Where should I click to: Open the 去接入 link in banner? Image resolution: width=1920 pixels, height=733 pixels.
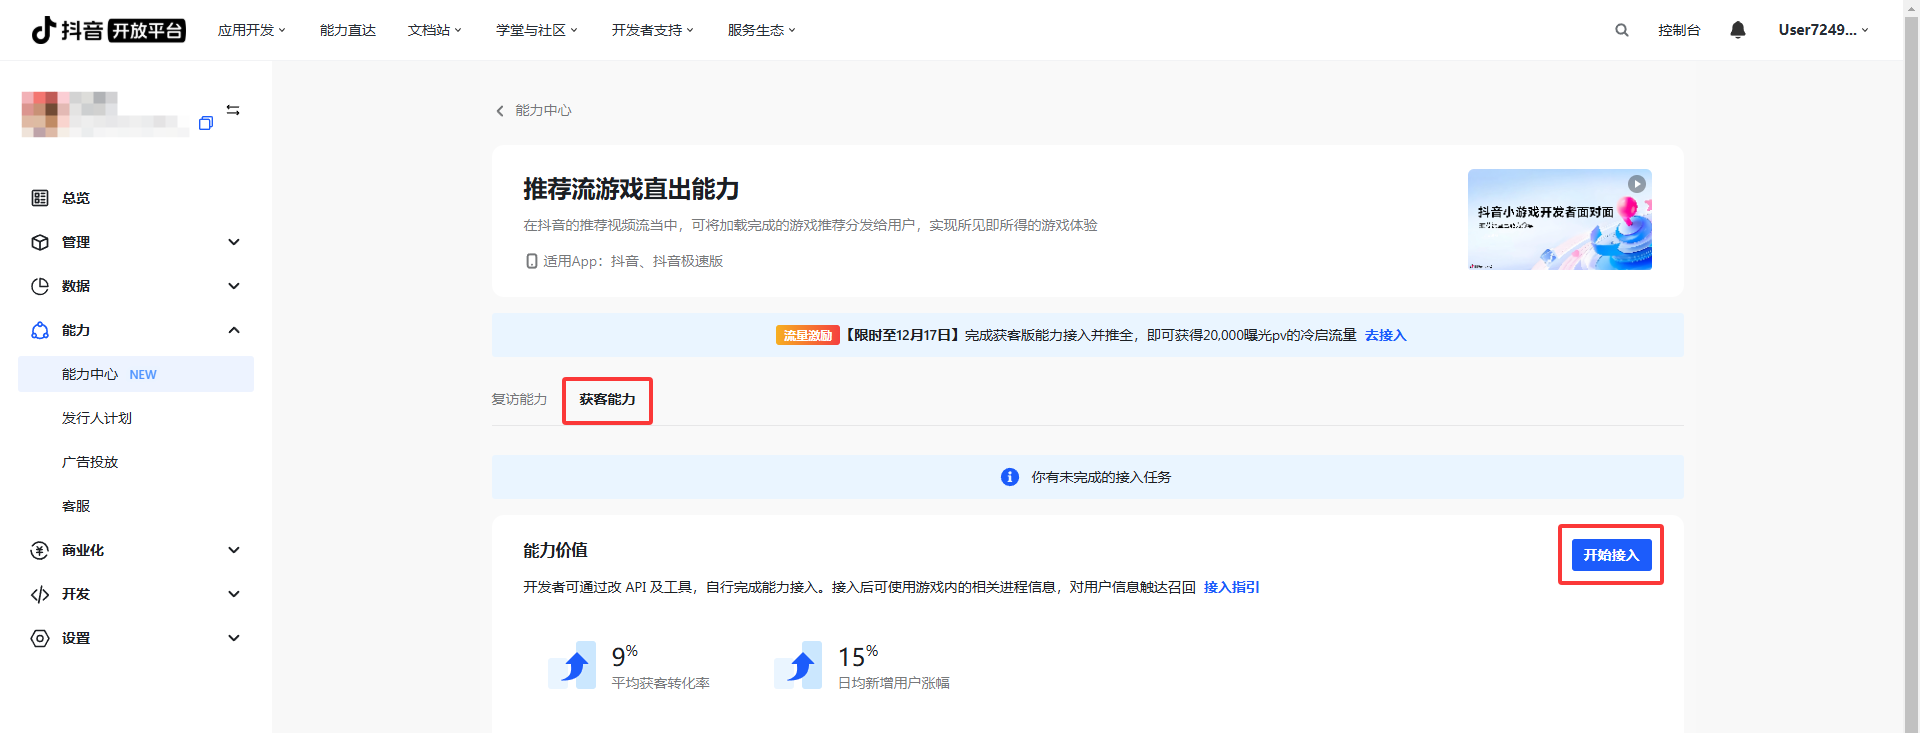click(1385, 335)
